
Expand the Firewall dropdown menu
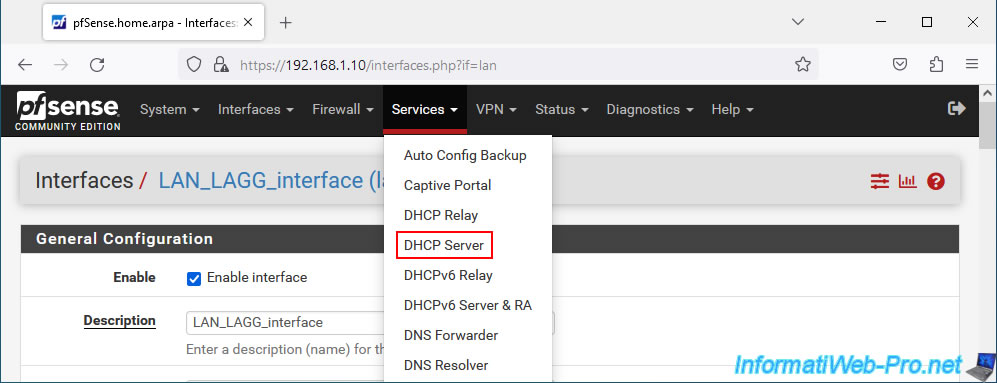(x=343, y=109)
